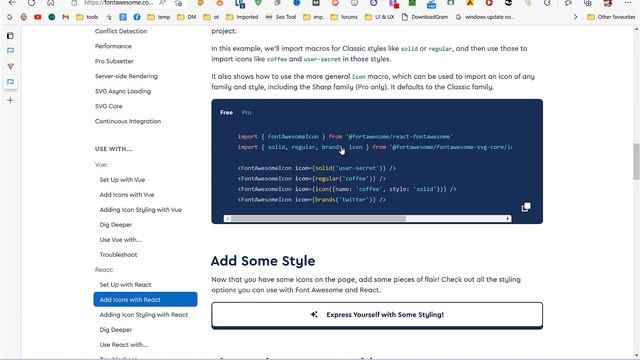Click 'Express Yourself with Some Styling!' button
The width and height of the screenshot is (640, 360).
pos(377,315)
